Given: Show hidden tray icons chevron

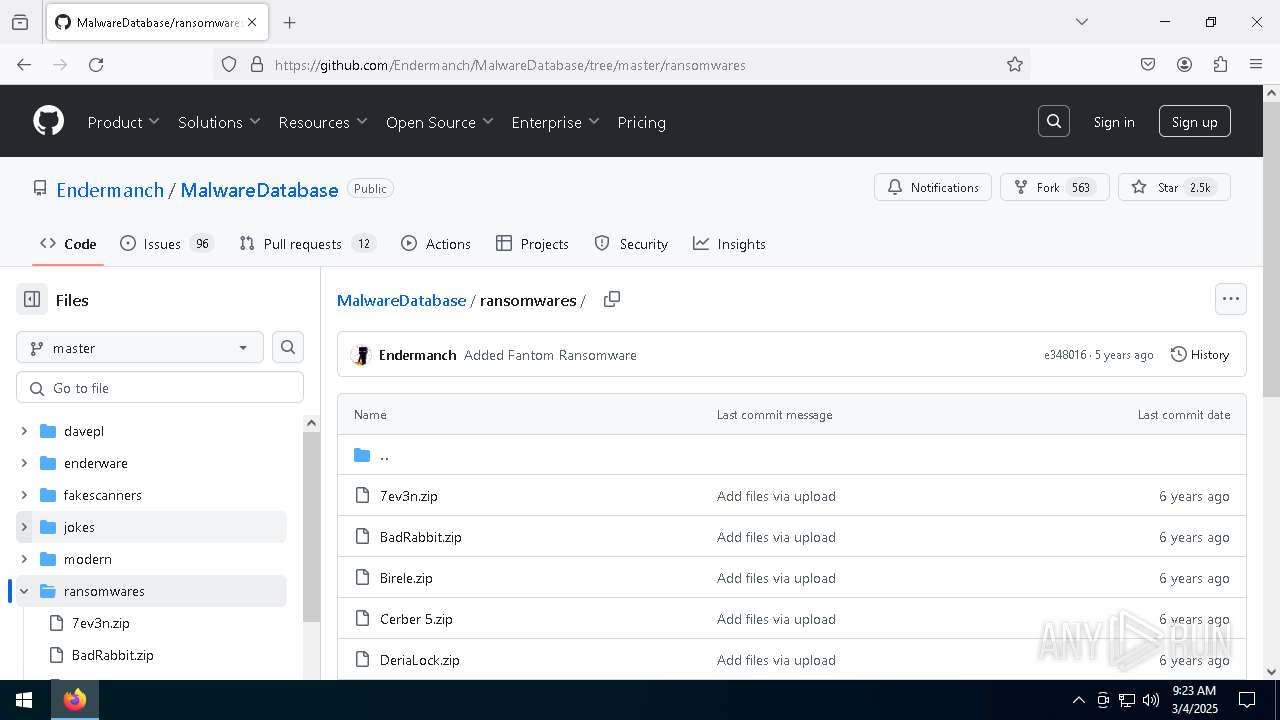Looking at the screenshot, I should pyautogui.click(x=1078, y=700).
